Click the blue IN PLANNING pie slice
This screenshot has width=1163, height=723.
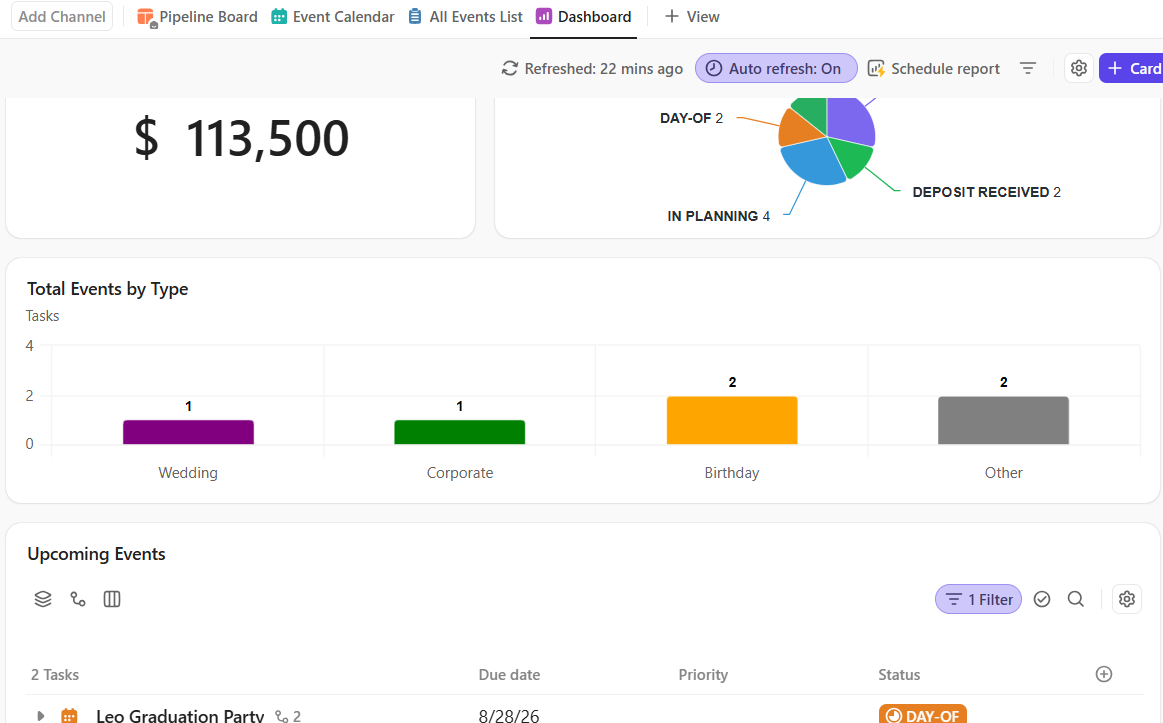pos(812,162)
